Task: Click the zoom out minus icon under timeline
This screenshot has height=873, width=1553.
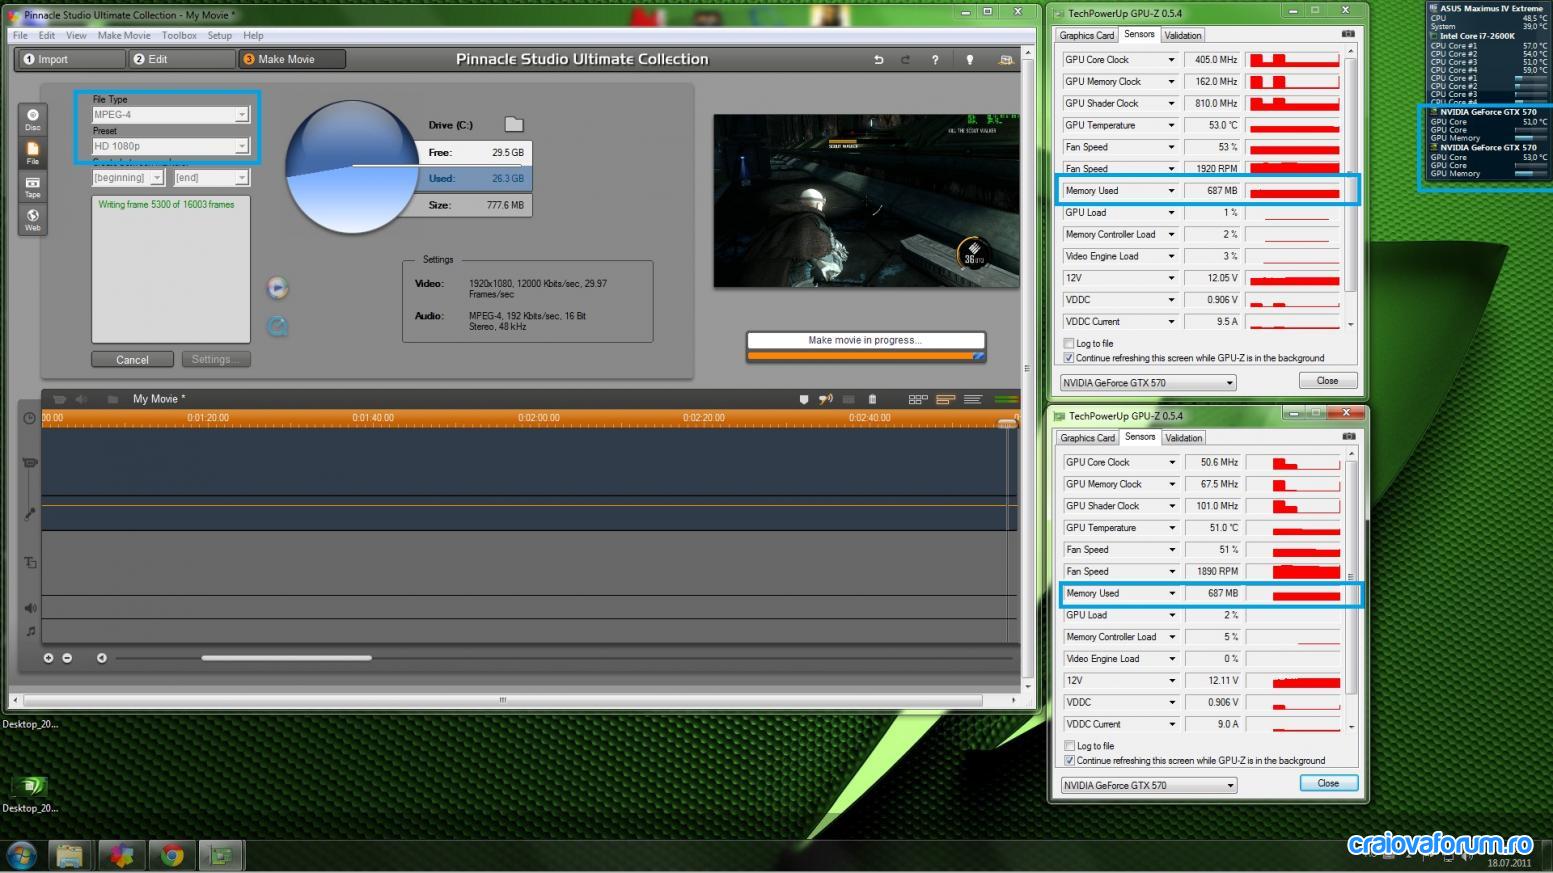Action: pyautogui.click(x=67, y=658)
